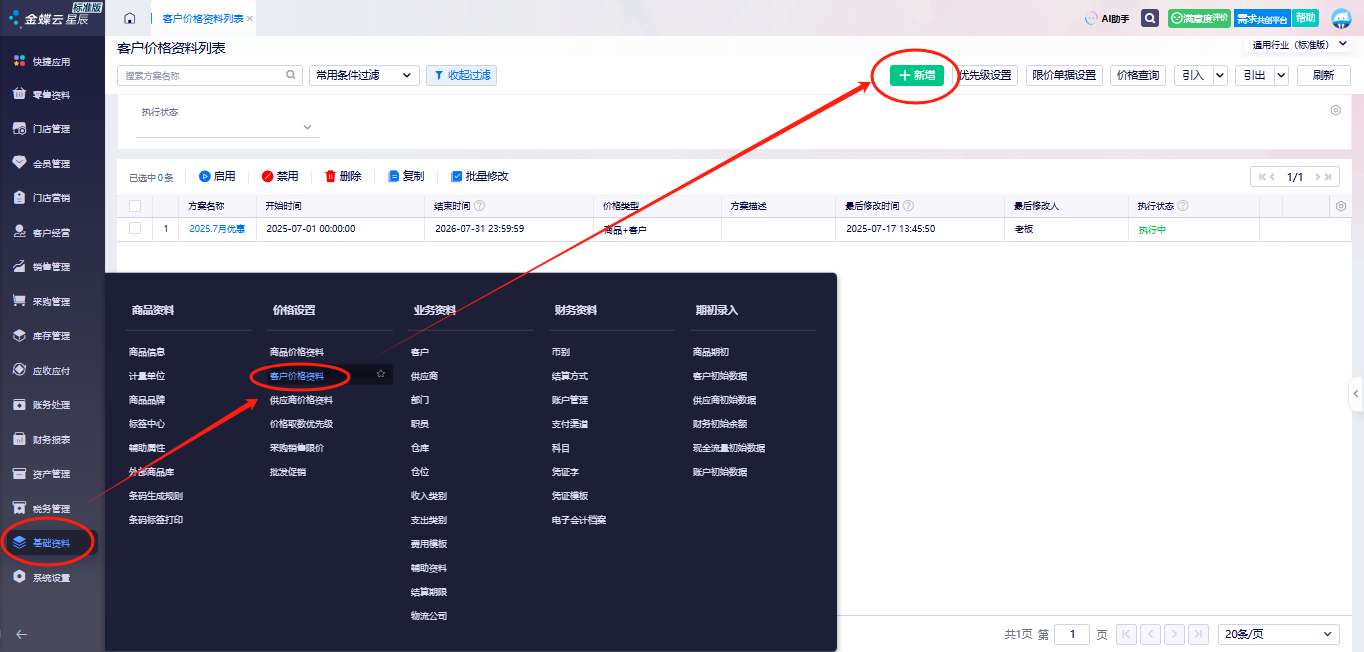Expand the arrow beside 引出
The height and width of the screenshot is (652, 1364).
(x=1281, y=75)
